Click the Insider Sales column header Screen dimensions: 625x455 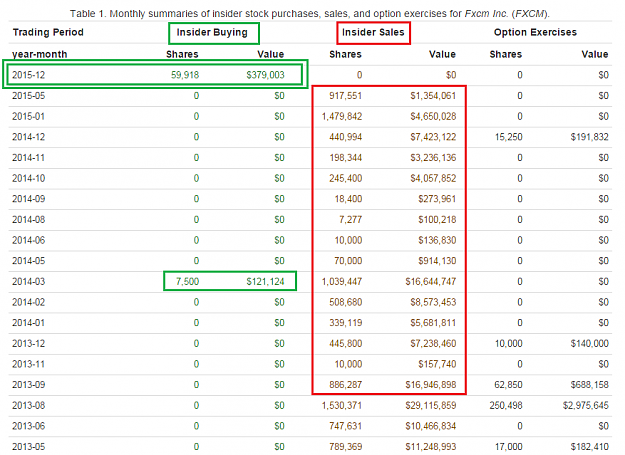coord(373,32)
